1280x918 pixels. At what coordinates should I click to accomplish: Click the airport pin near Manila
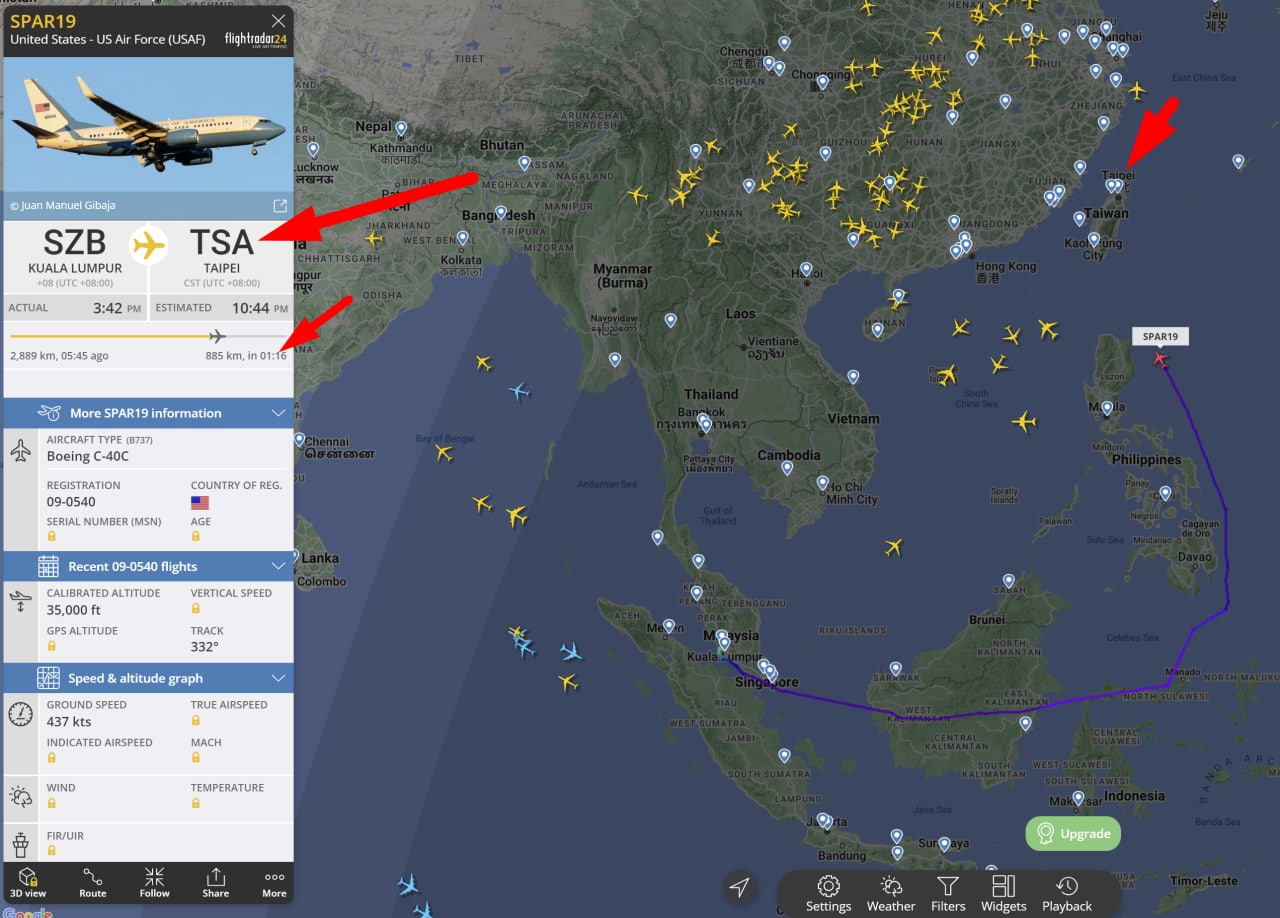1106,408
